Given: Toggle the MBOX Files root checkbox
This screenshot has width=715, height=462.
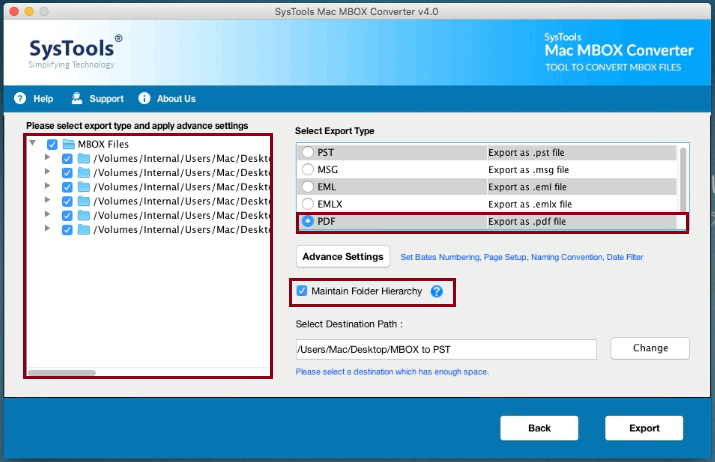Looking at the screenshot, I should point(52,144).
